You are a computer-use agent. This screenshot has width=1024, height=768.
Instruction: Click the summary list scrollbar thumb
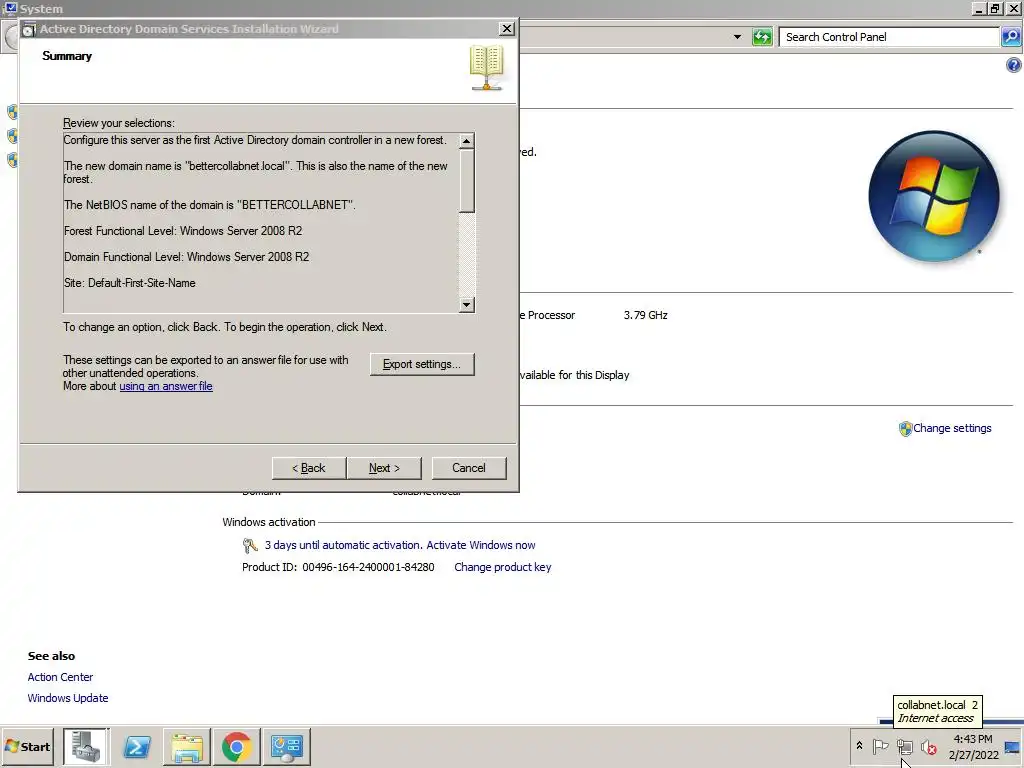point(466,181)
